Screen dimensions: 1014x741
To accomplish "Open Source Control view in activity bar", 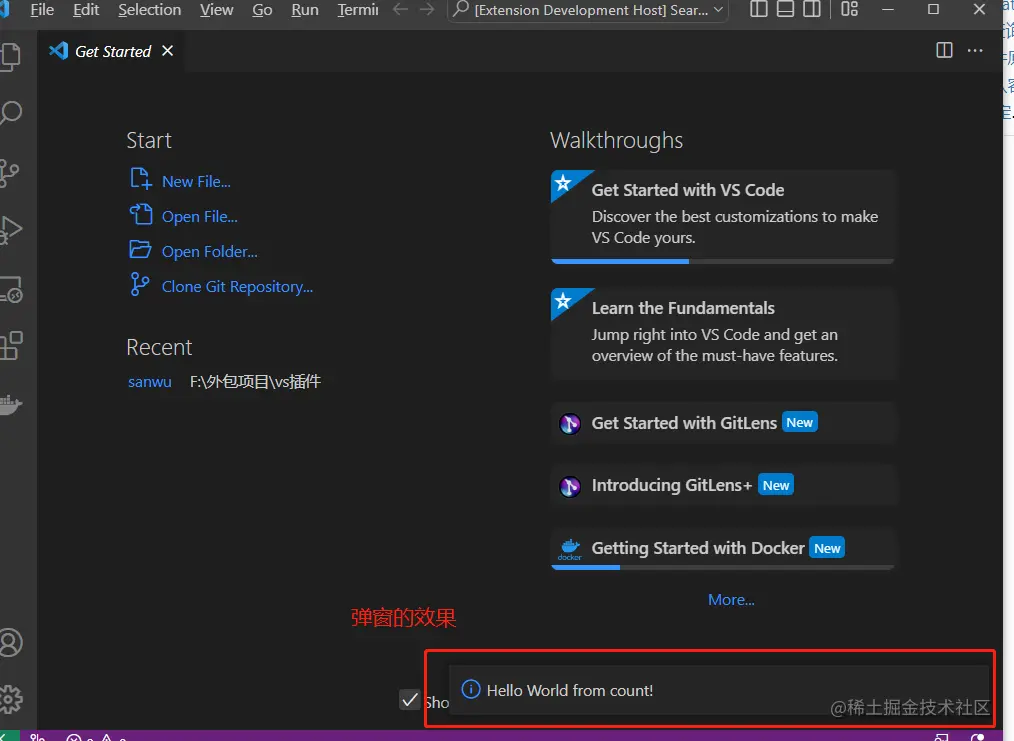I will tap(10, 173).
